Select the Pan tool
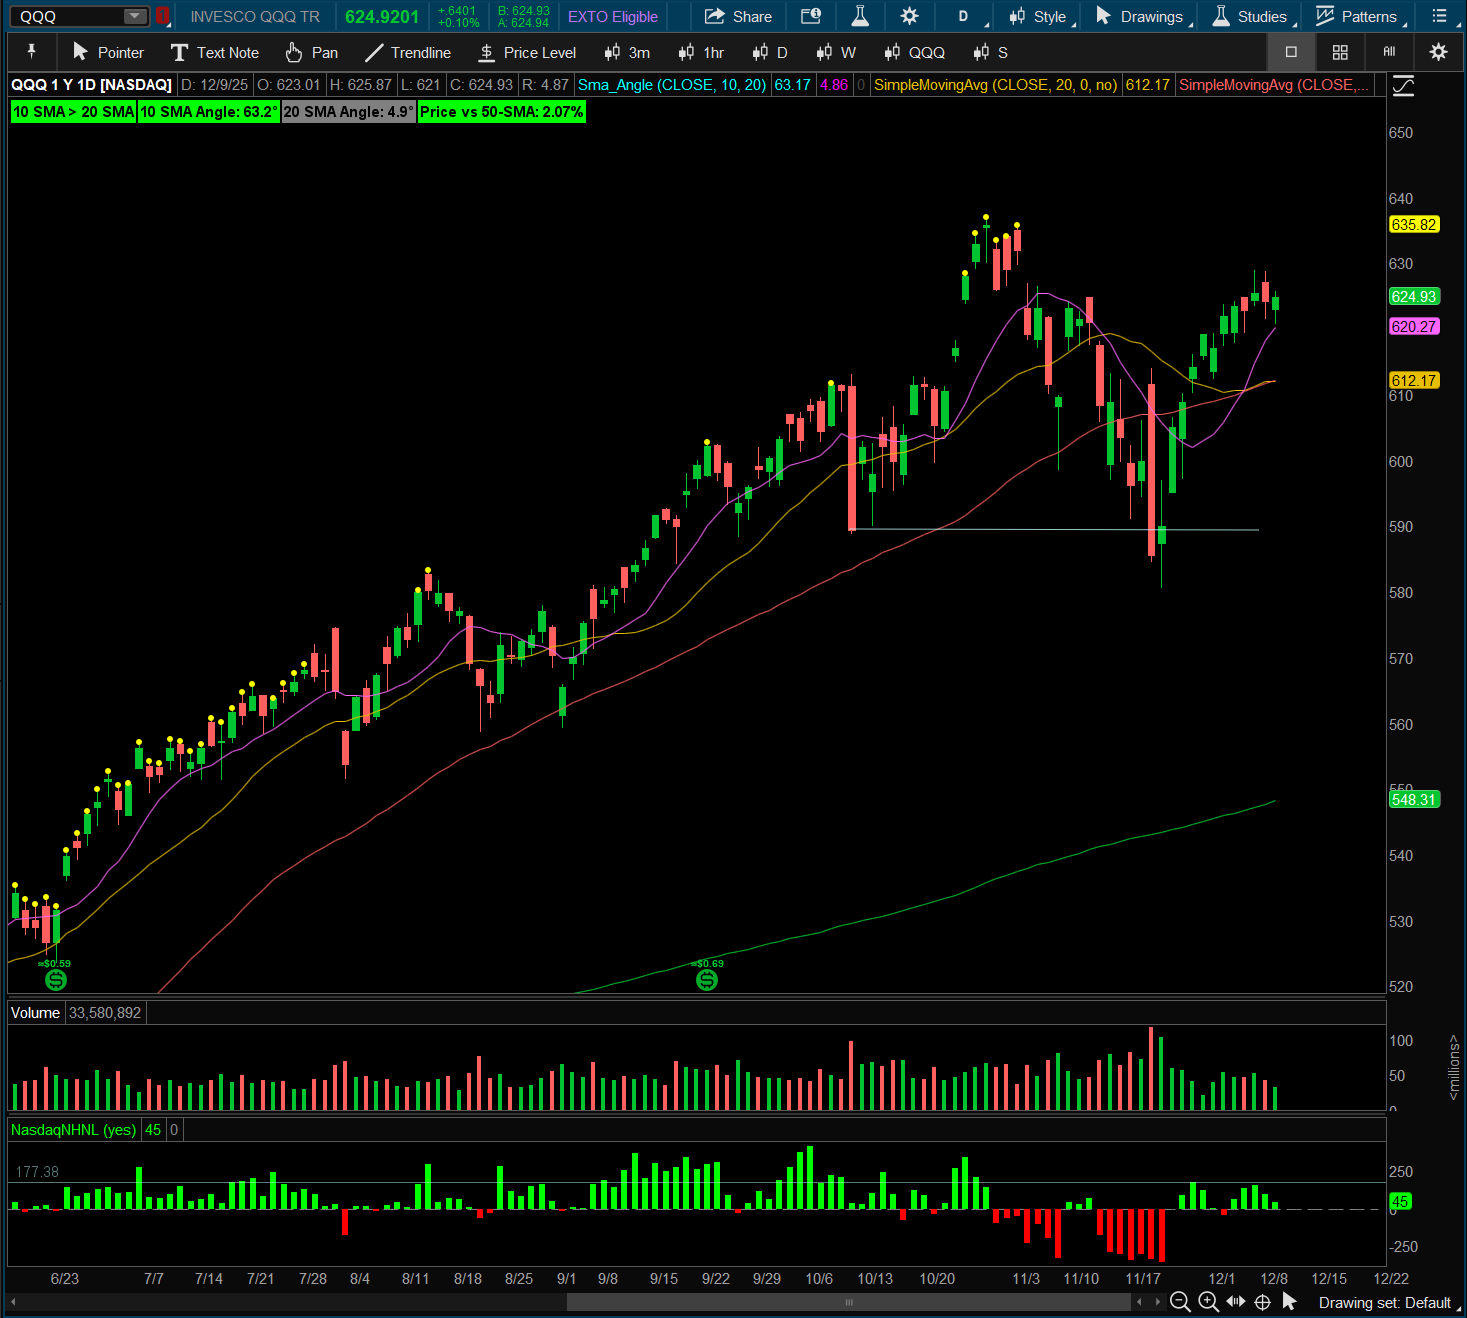This screenshot has width=1467, height=1318. click(311, 52)
